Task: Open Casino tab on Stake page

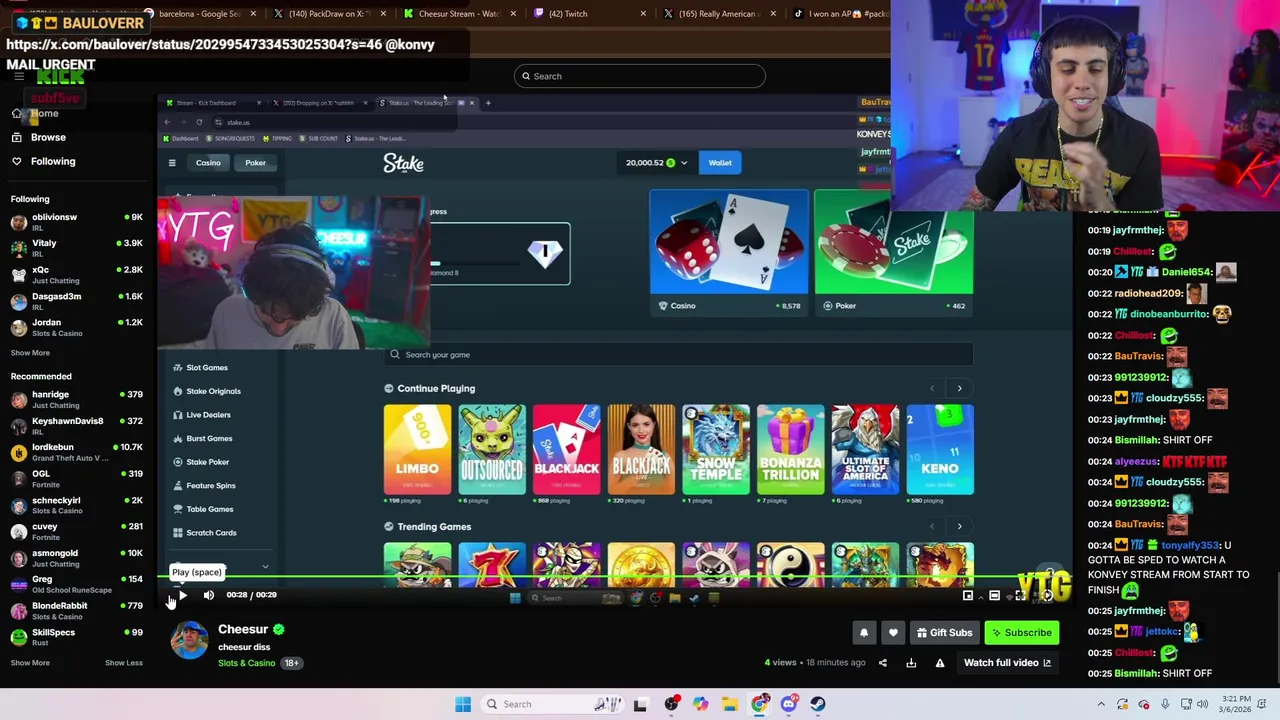Action: click(208, 163)
